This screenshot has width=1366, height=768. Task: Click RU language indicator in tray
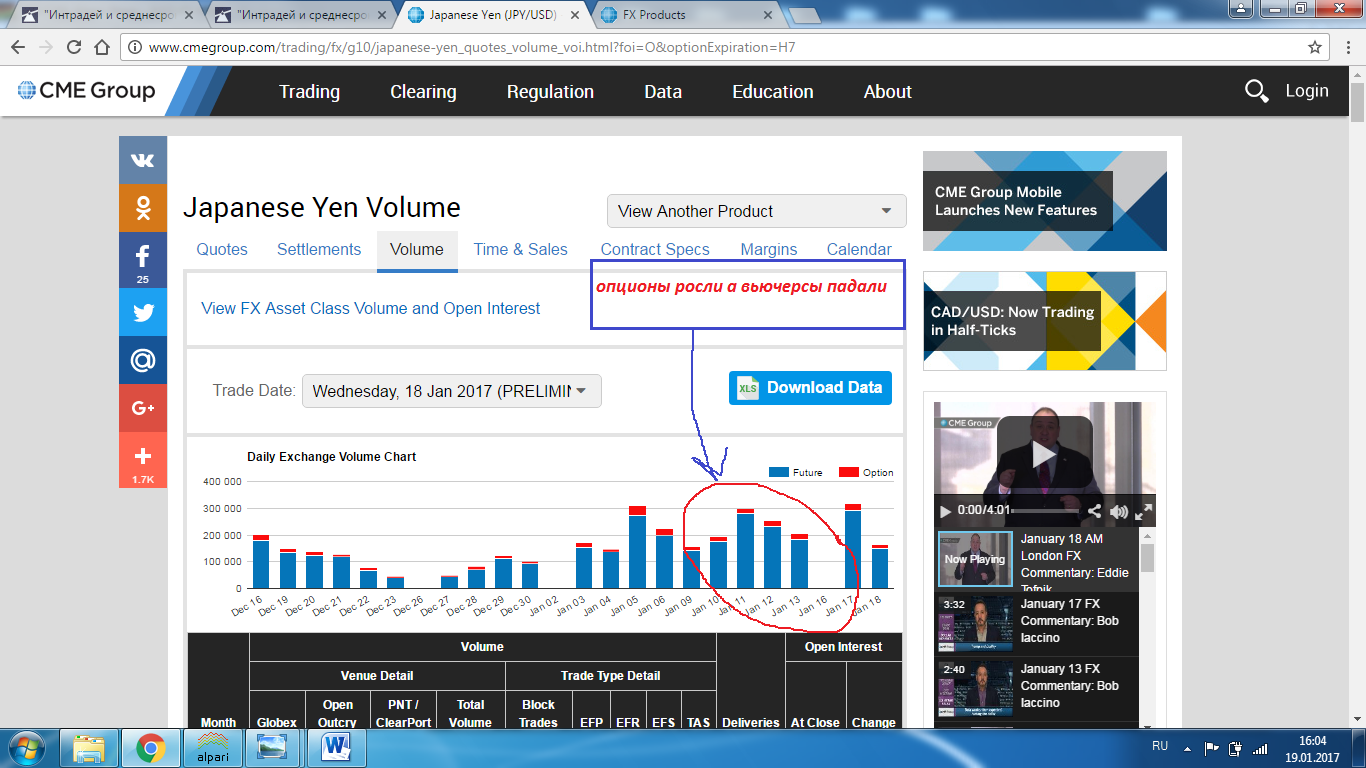[1160, 746]
